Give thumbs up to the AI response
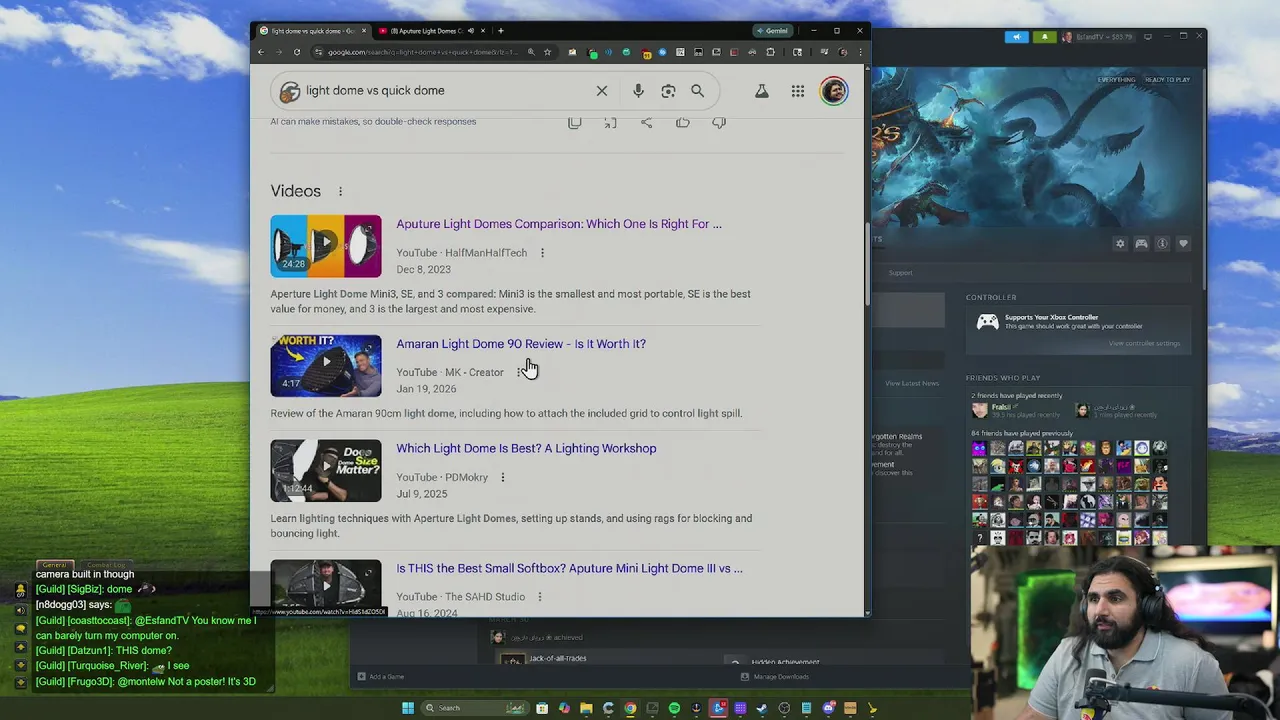 (x=682, y=122)
